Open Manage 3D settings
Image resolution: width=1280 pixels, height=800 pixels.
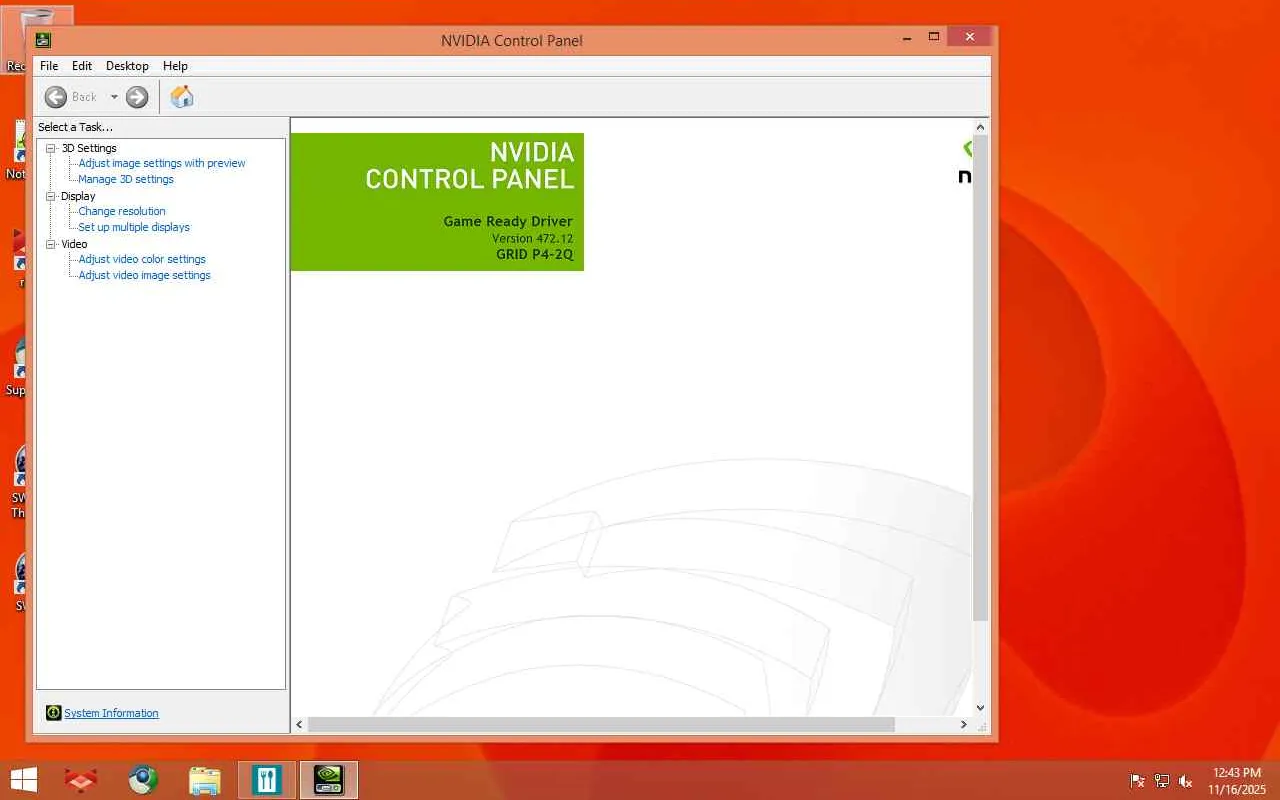coord(126,179)
